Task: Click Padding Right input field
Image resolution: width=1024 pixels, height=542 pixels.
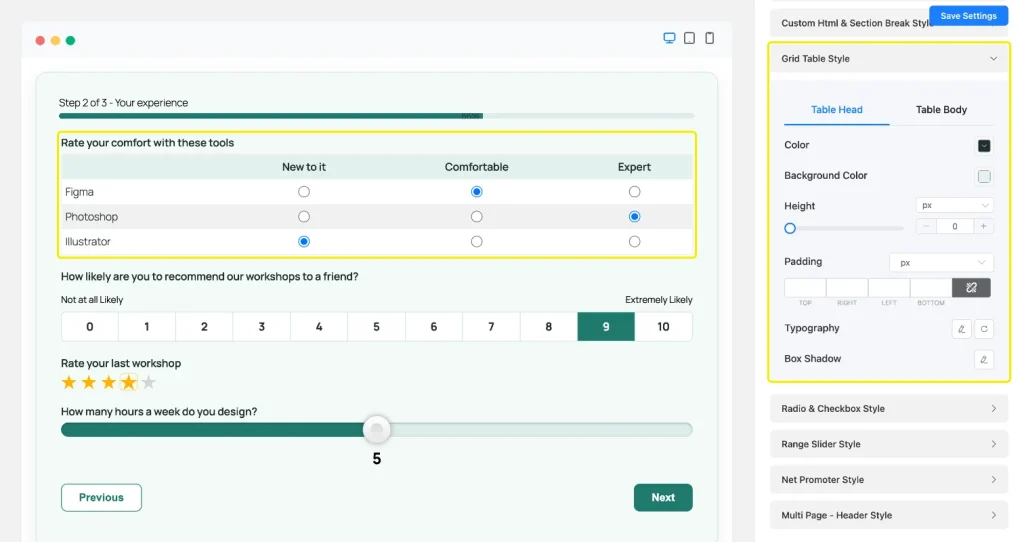Action: click(847, 287)
